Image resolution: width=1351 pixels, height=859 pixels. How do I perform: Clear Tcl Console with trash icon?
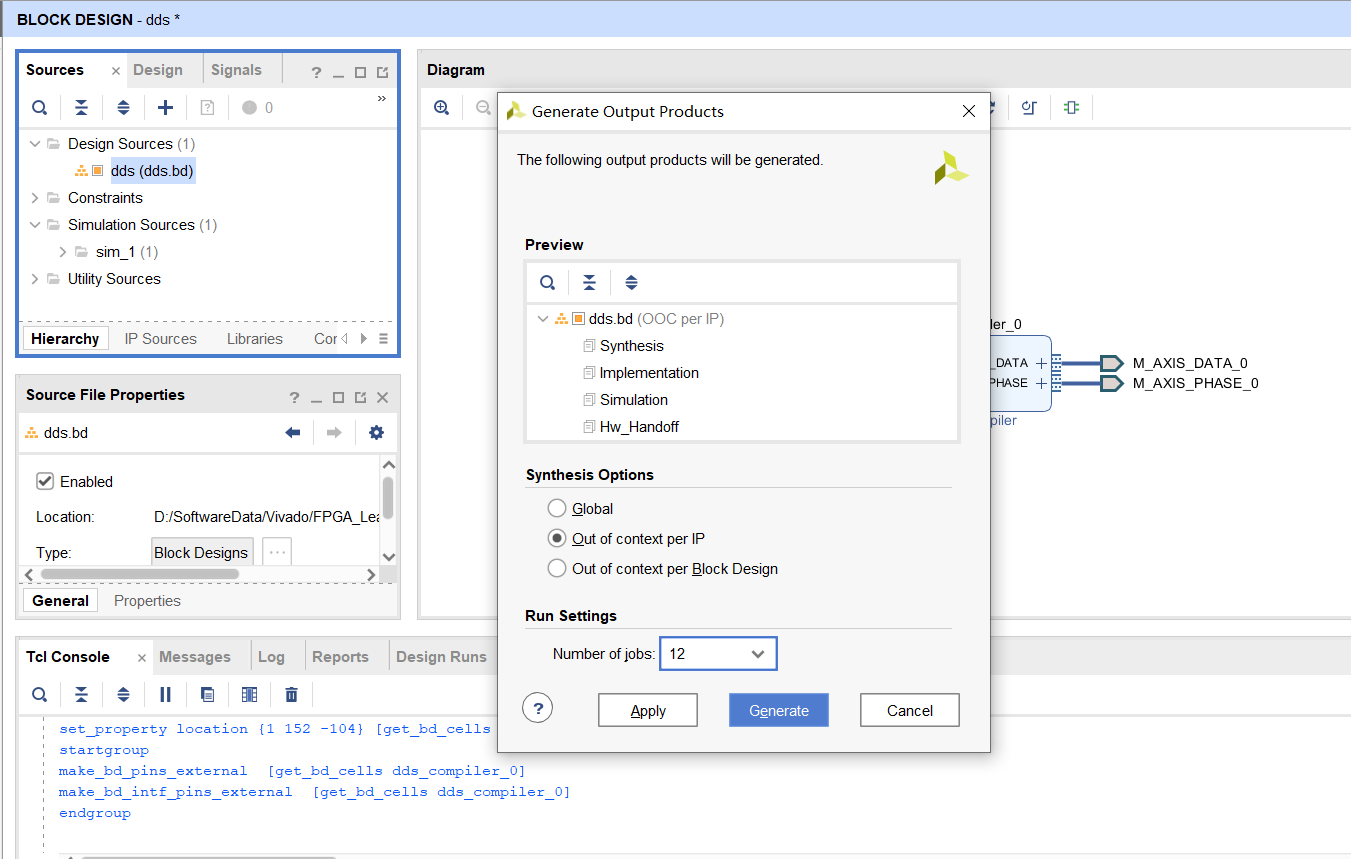[291, 694]
